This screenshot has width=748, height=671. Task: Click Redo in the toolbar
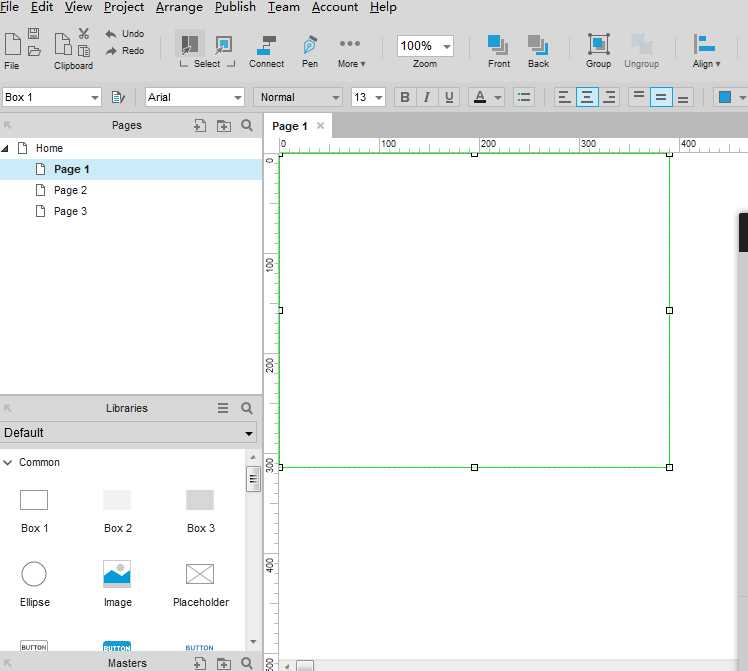[125, 51]
